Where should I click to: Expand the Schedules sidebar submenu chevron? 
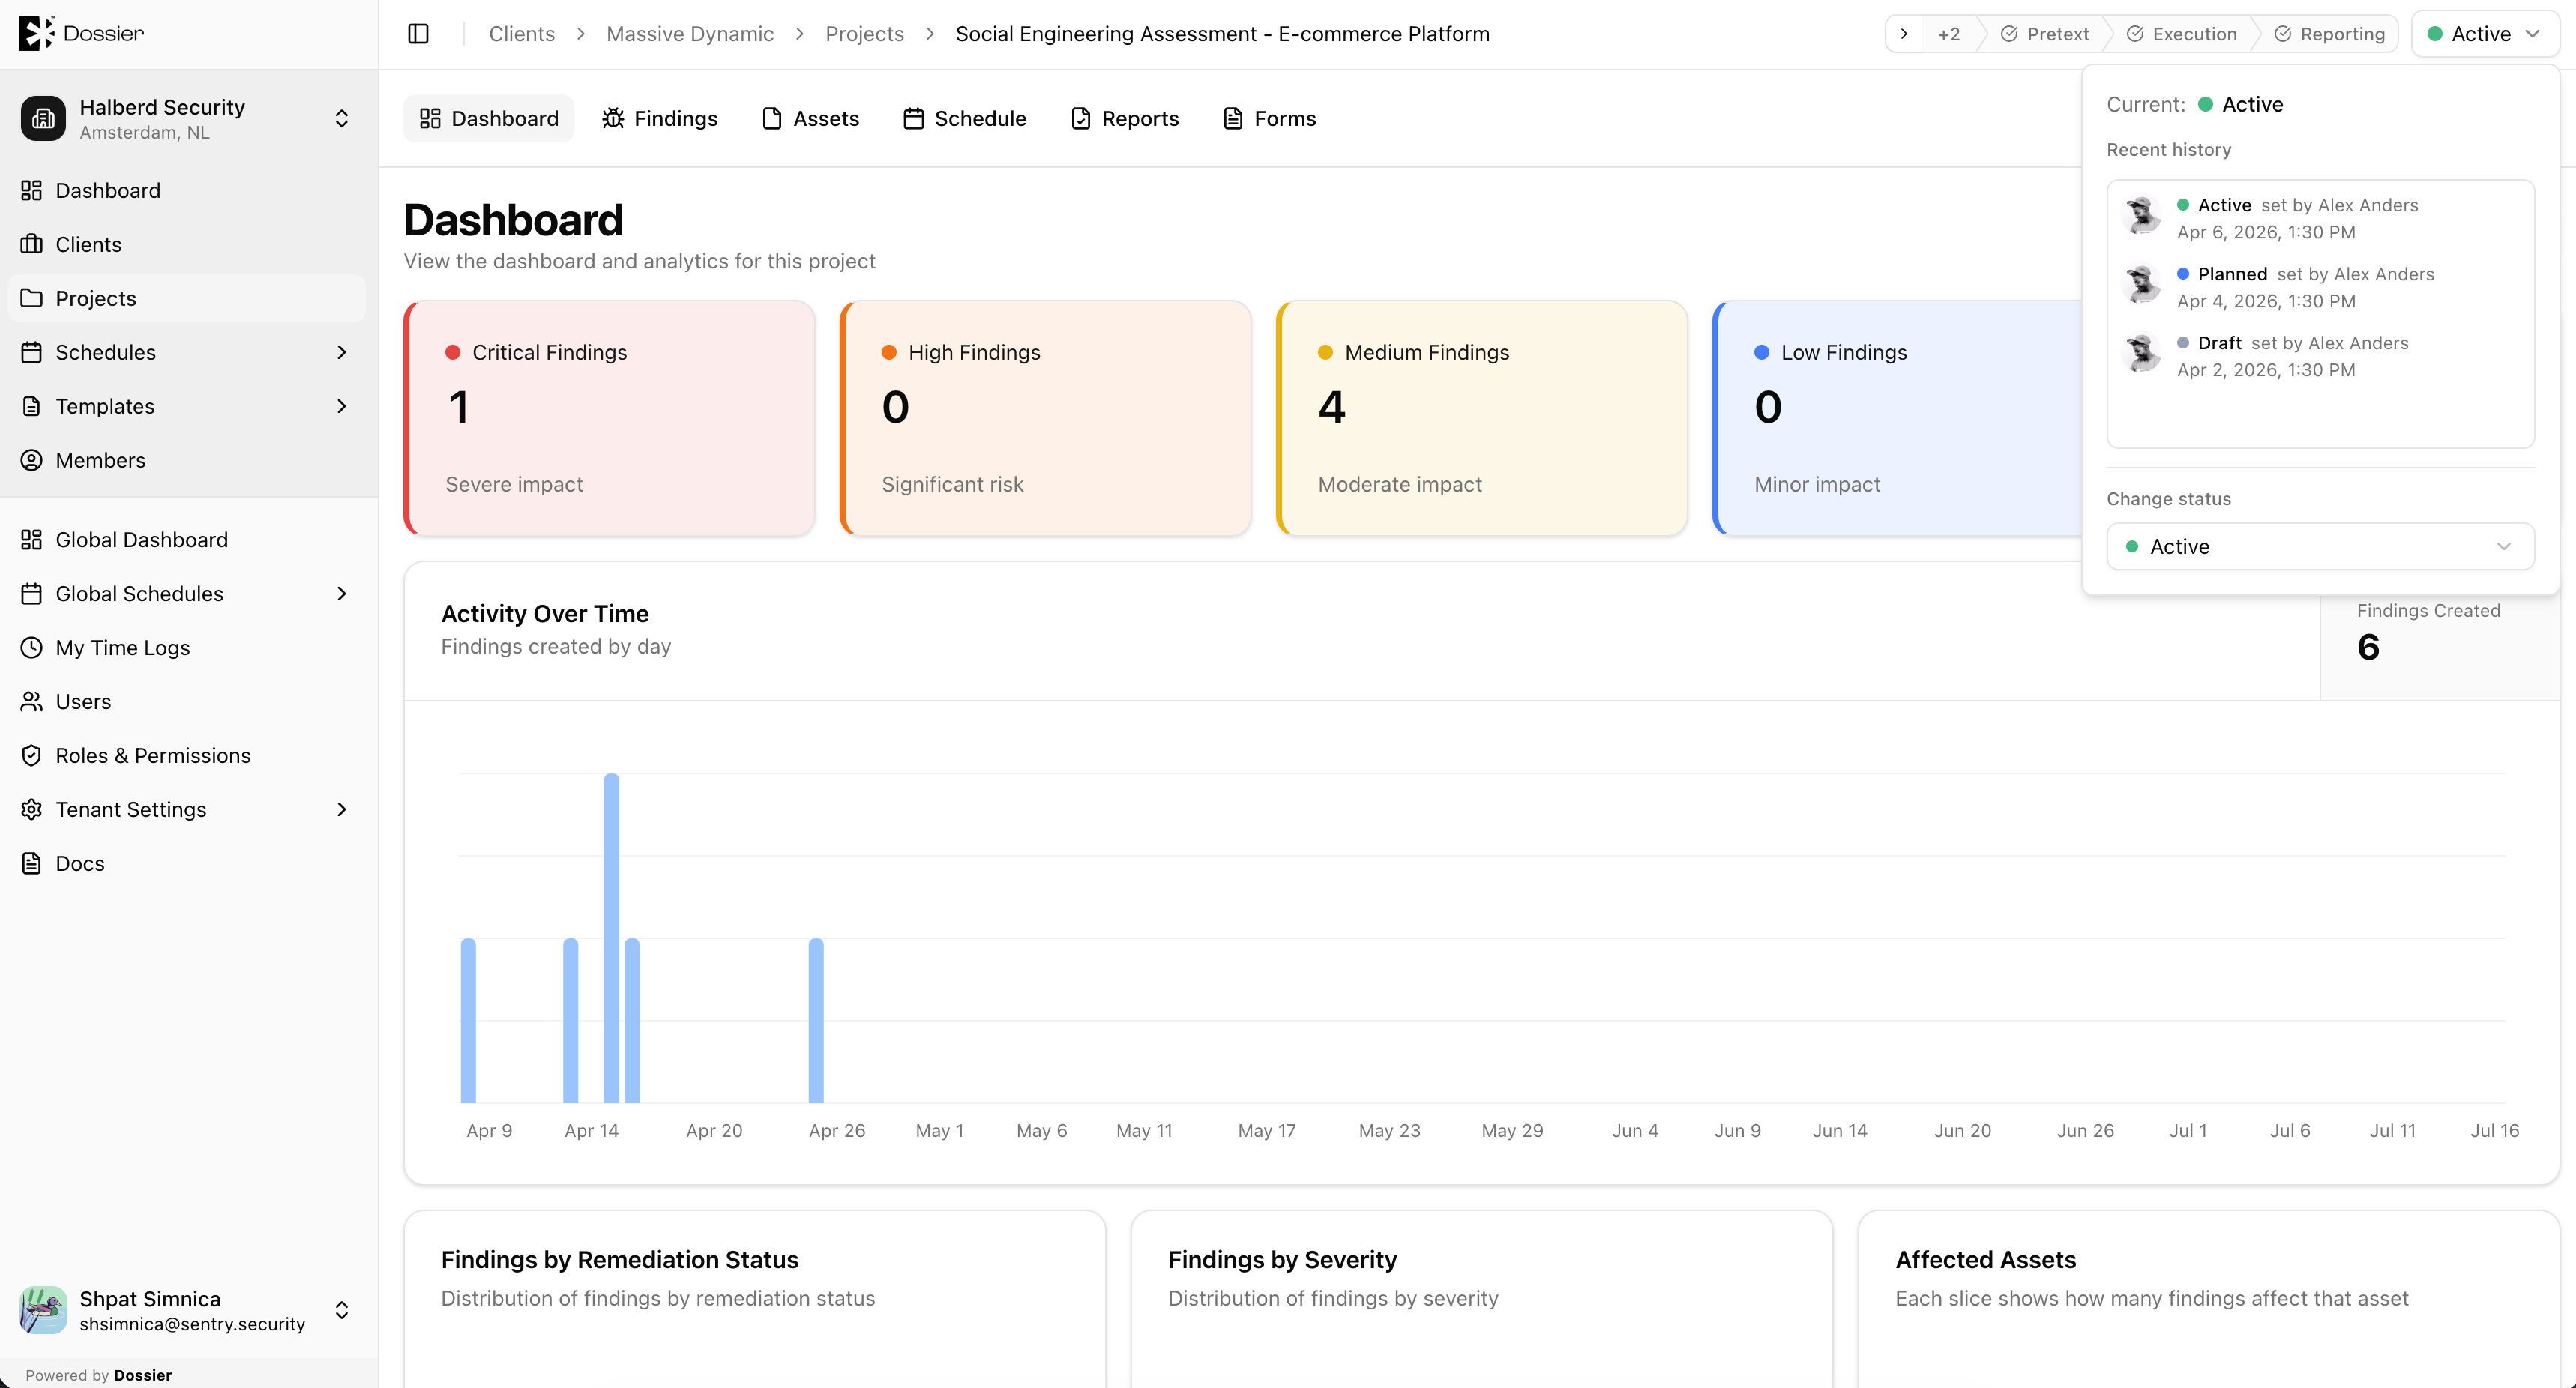(x=342, y=352)
